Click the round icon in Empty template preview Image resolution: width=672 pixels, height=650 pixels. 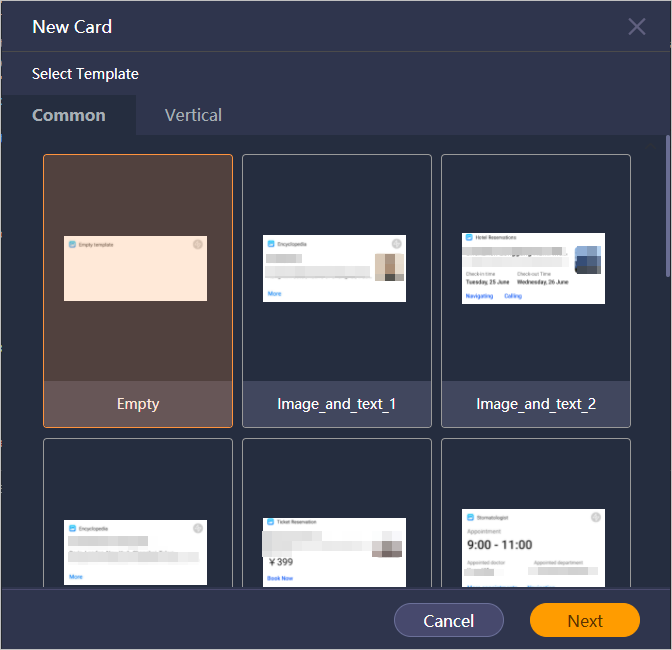198,244
